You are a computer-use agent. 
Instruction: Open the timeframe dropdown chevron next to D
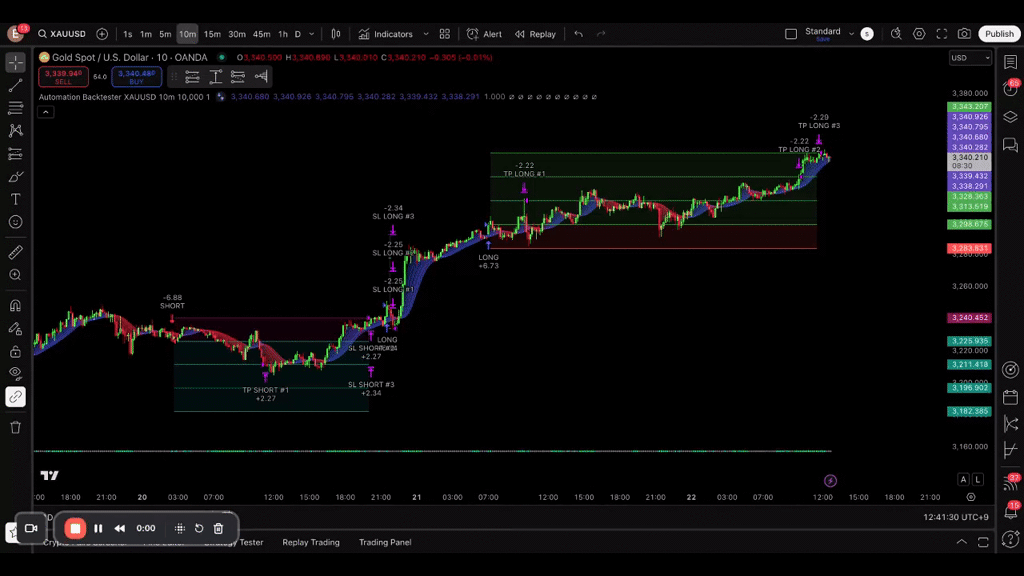pos(310,33)
